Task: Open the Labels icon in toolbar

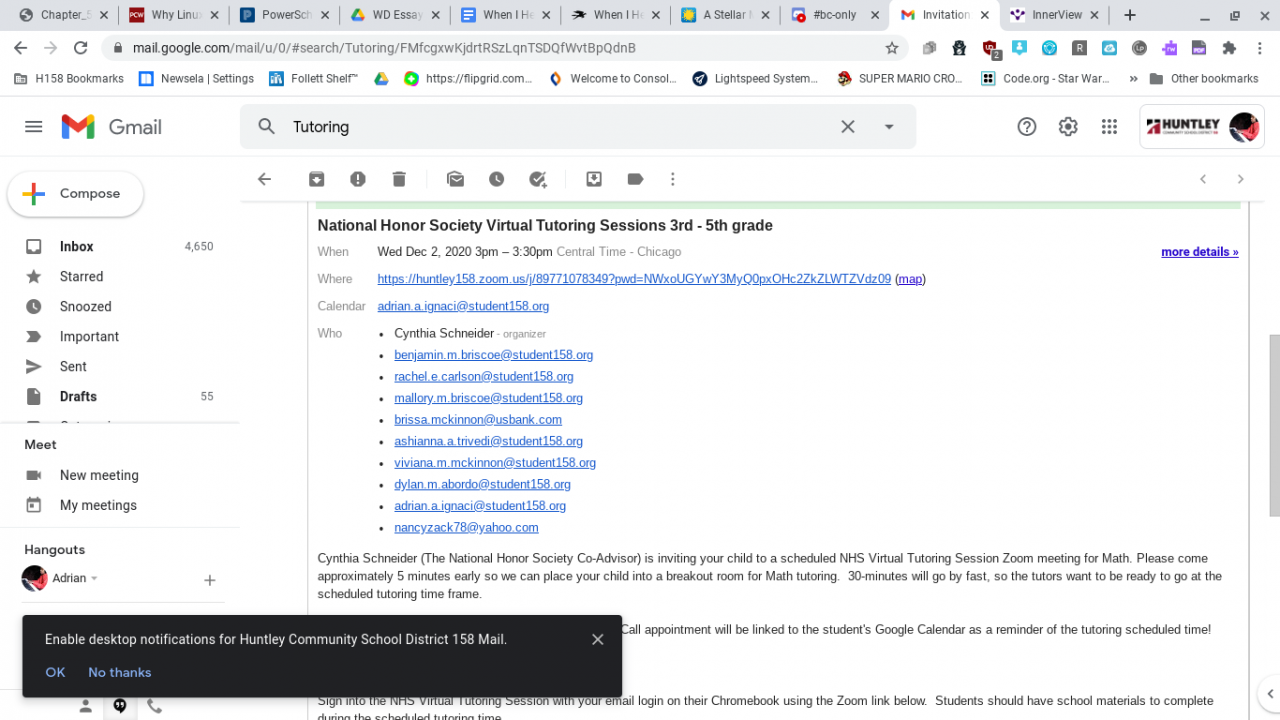Action: pyautogui.click(x=635, y=179)
